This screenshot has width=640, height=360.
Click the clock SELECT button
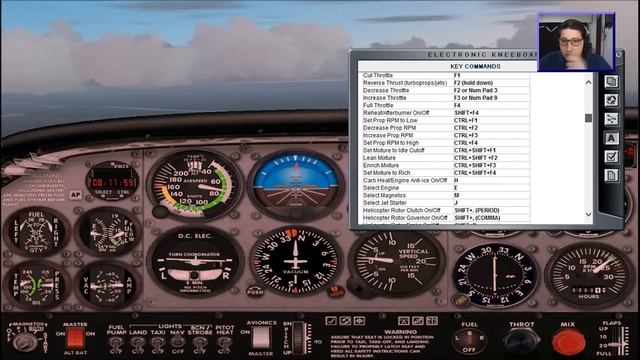pos(103,192)
